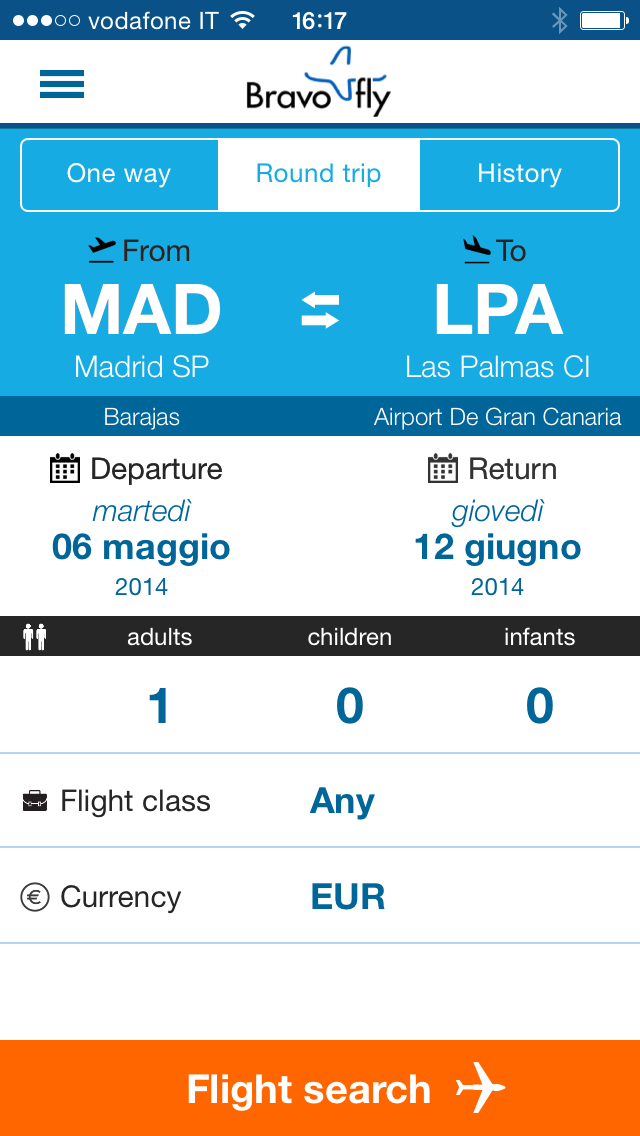640x1136 pixels.
Task: Edit return date 12 giugno
Action: [497, 548]
